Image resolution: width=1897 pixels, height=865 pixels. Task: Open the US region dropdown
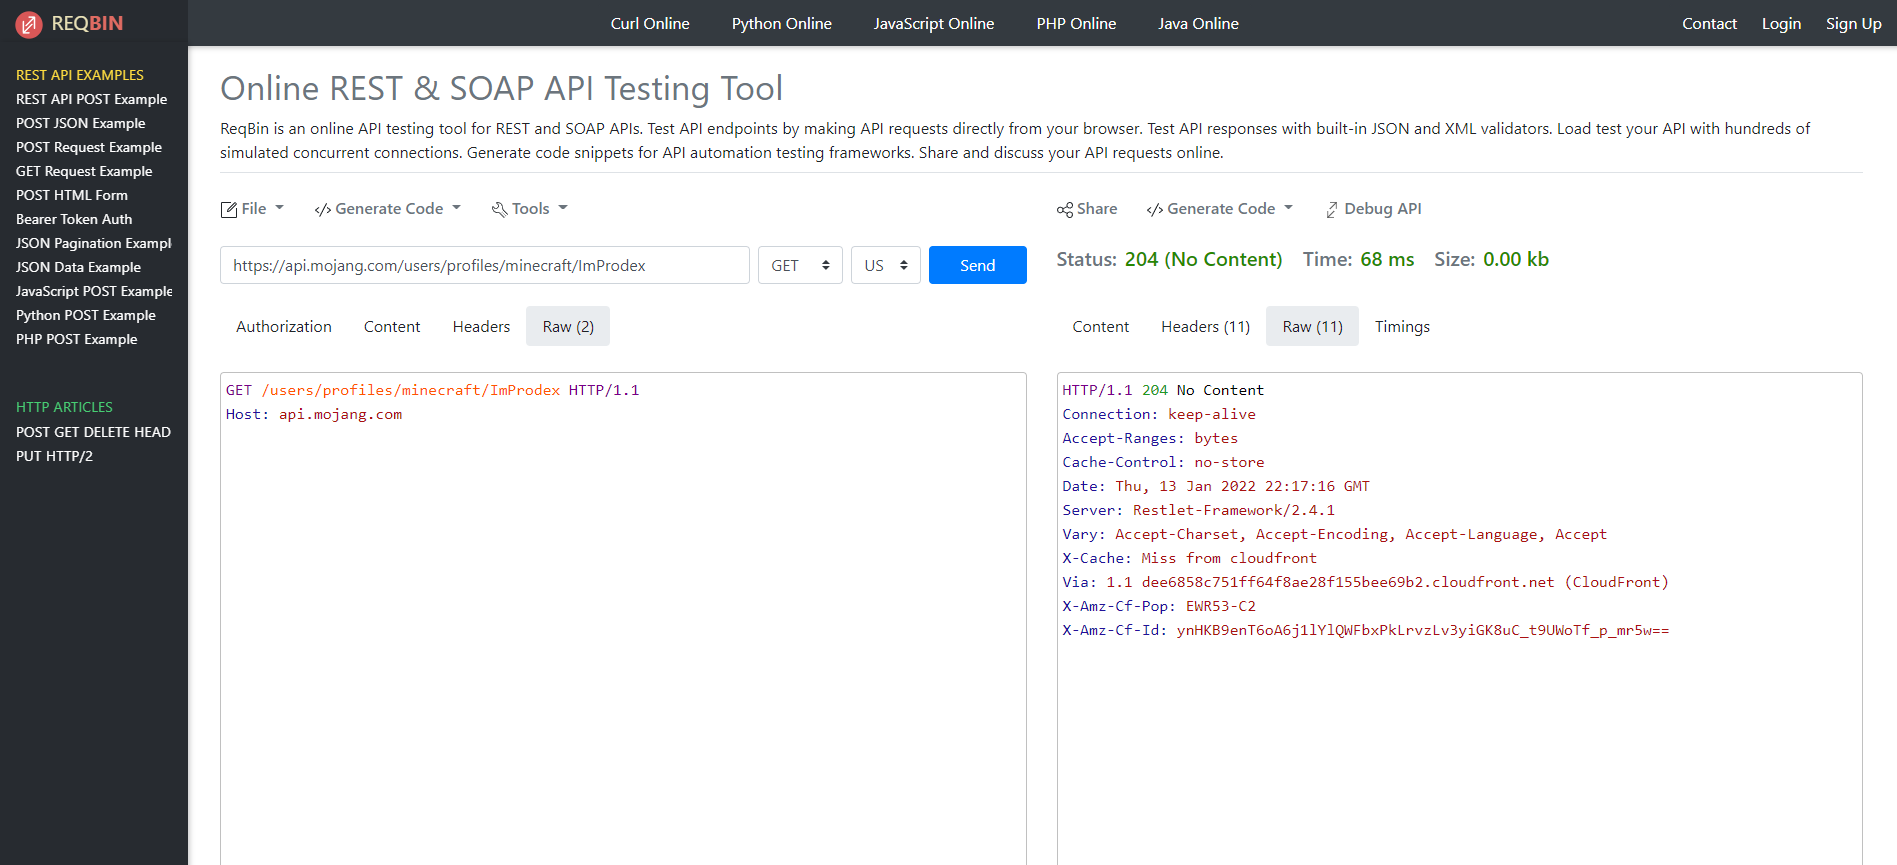pos(885,265)
